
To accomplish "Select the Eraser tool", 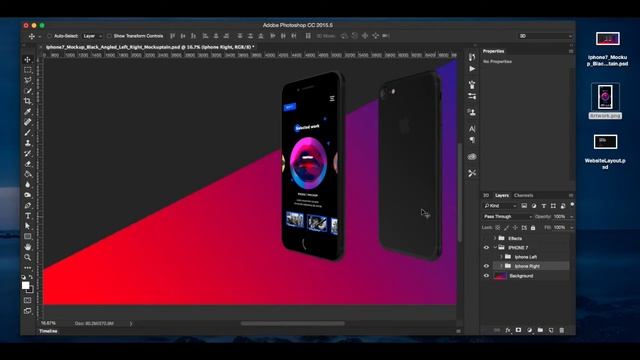I will pyautogui.click(x=28, y=164).
